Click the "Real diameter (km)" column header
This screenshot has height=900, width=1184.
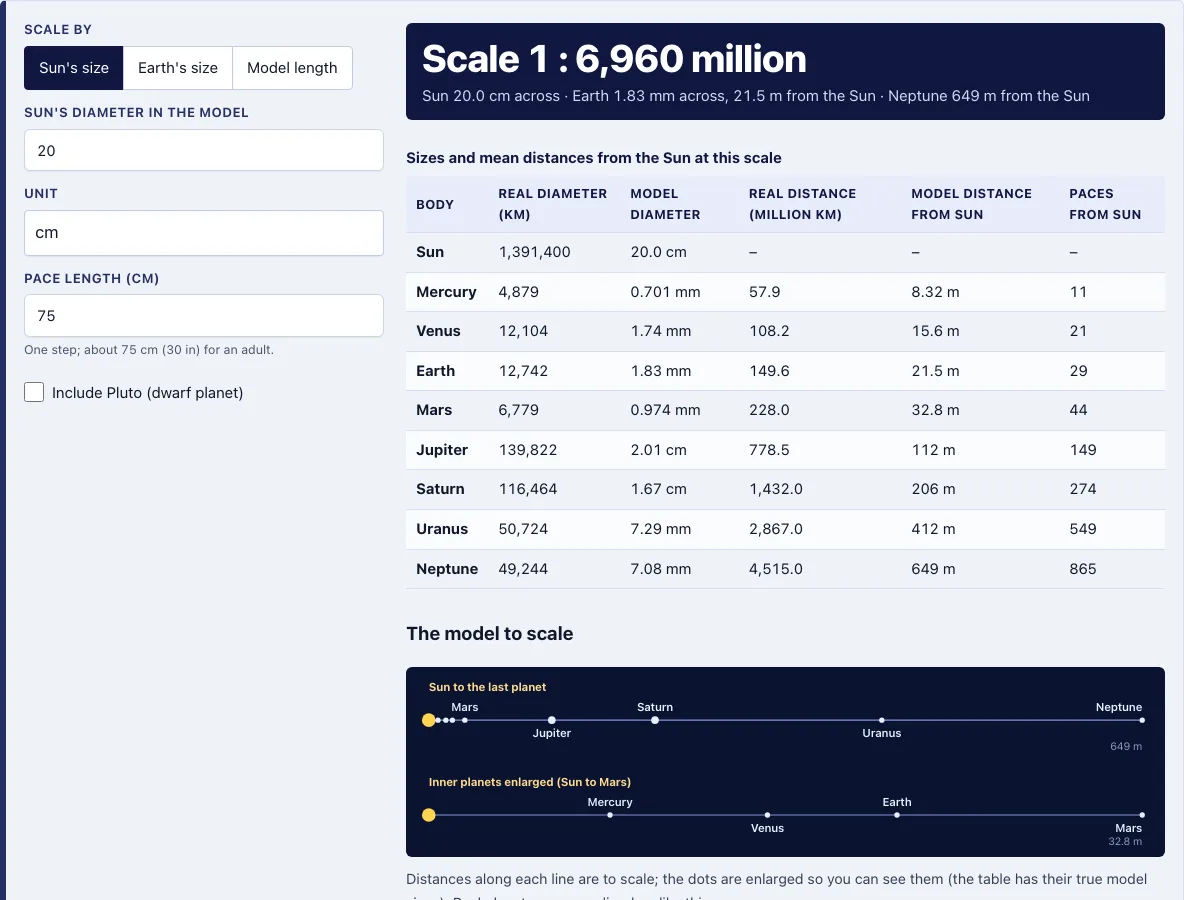click(553, 204)
